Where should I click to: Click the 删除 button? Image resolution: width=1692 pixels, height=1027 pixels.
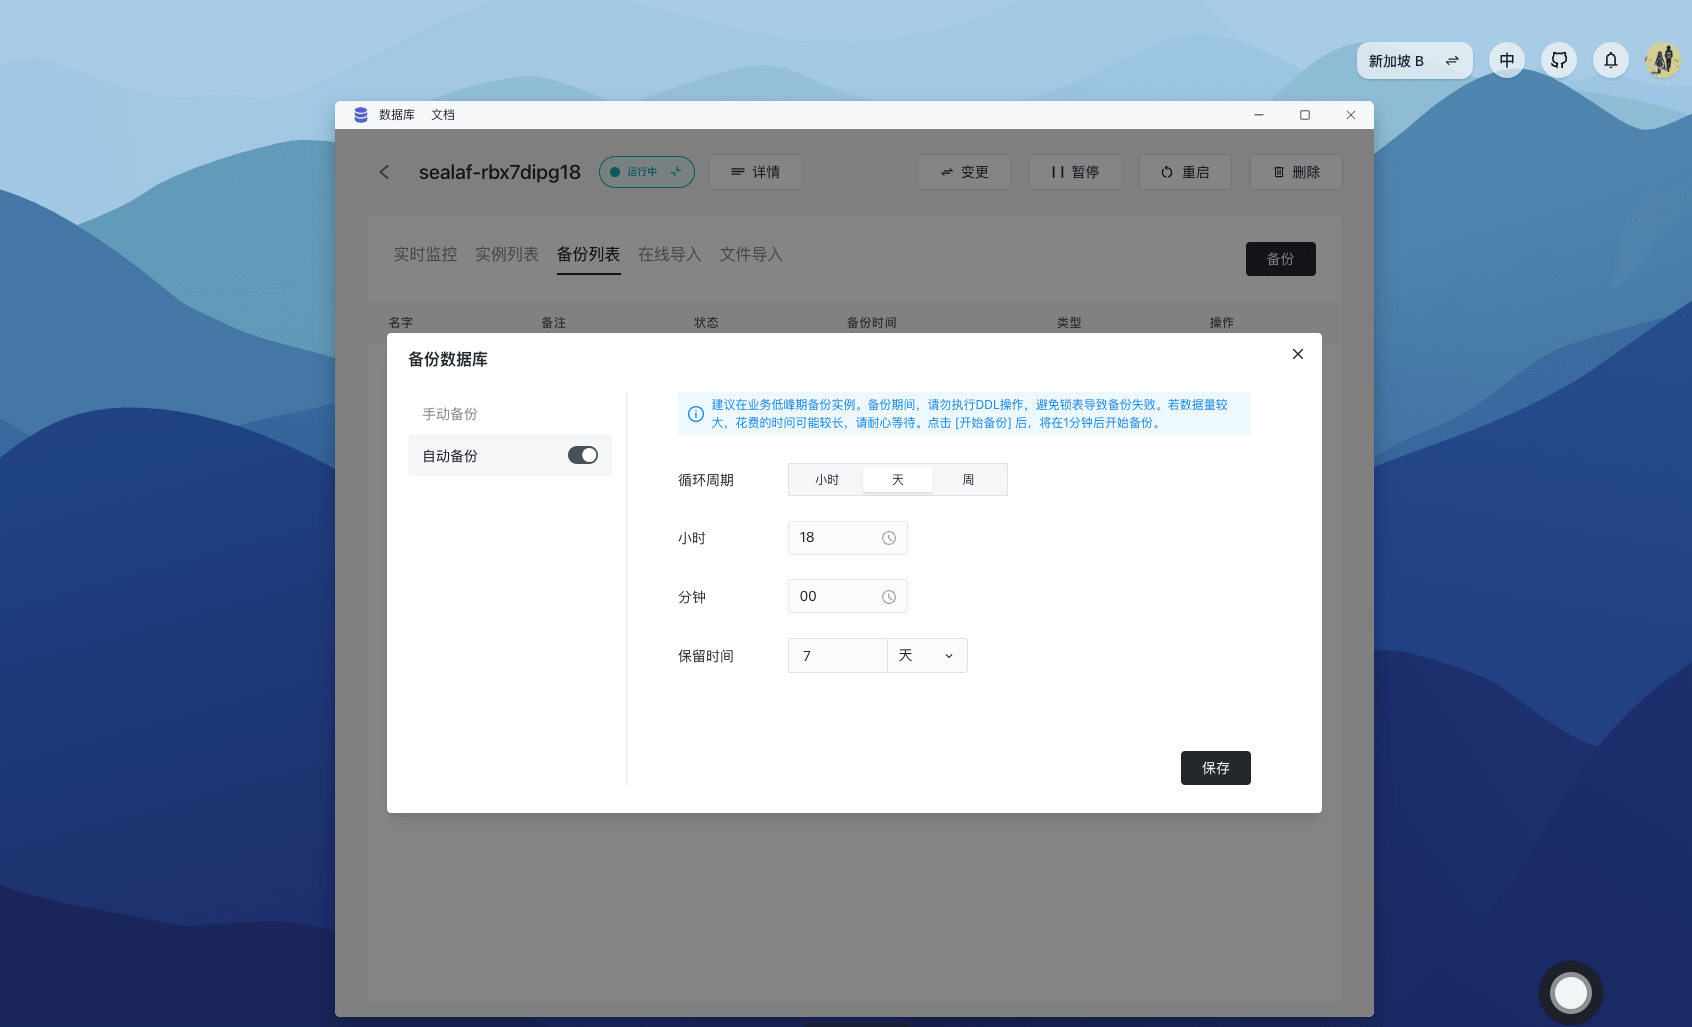(x=1296, y=172)
